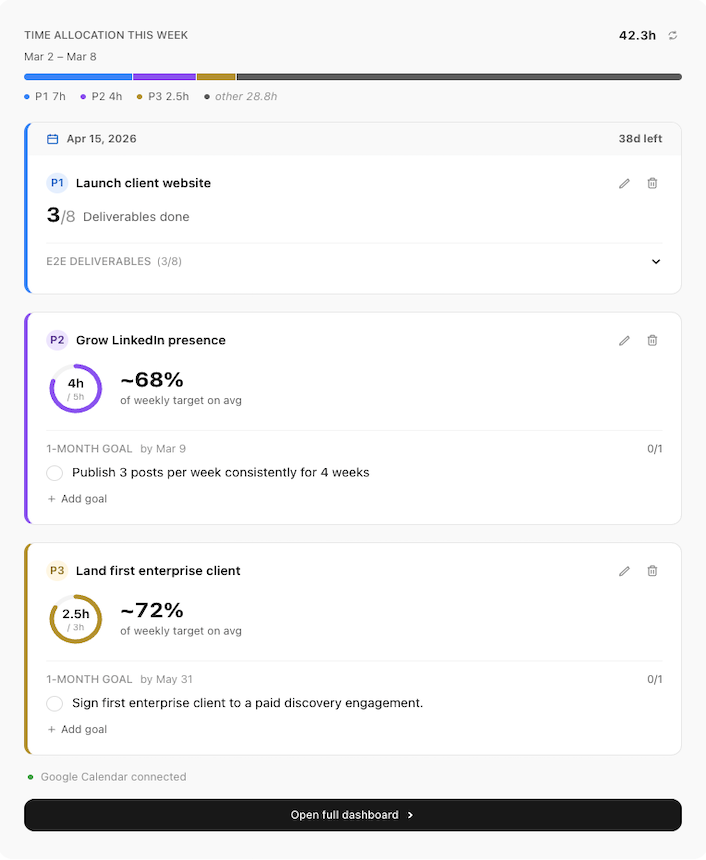Edit the Launch client website priority
The height and width of the screenshot is (860, 706).
[625, 183]
